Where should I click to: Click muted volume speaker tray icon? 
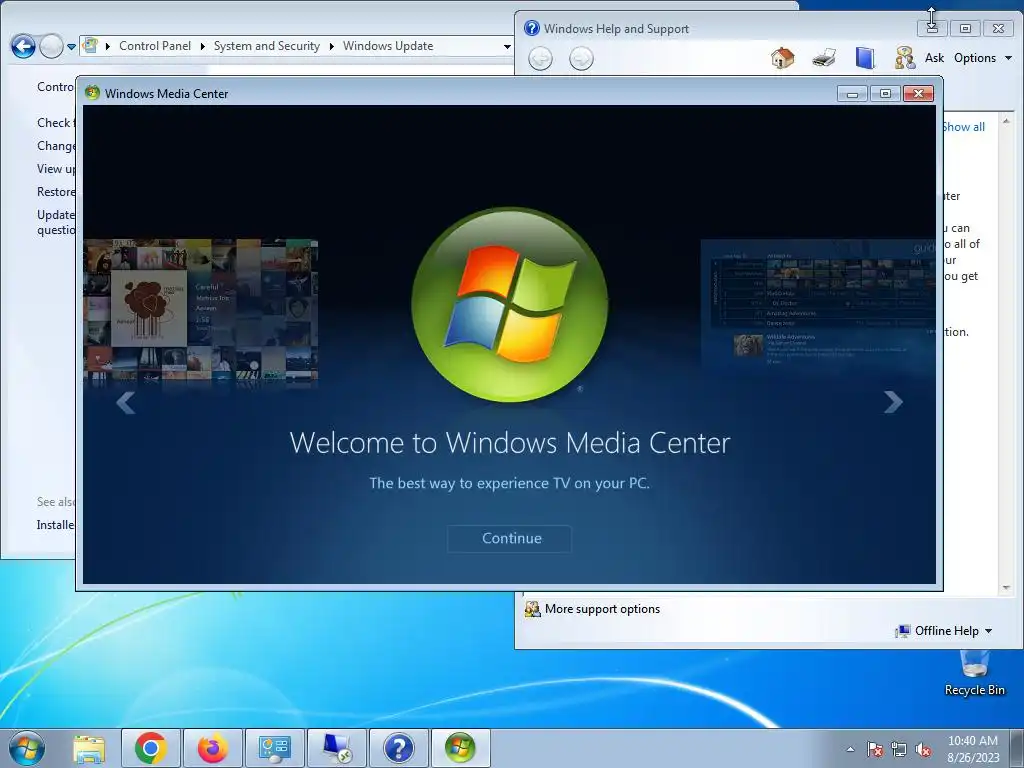pyautogui.click(x=923, y=750)
